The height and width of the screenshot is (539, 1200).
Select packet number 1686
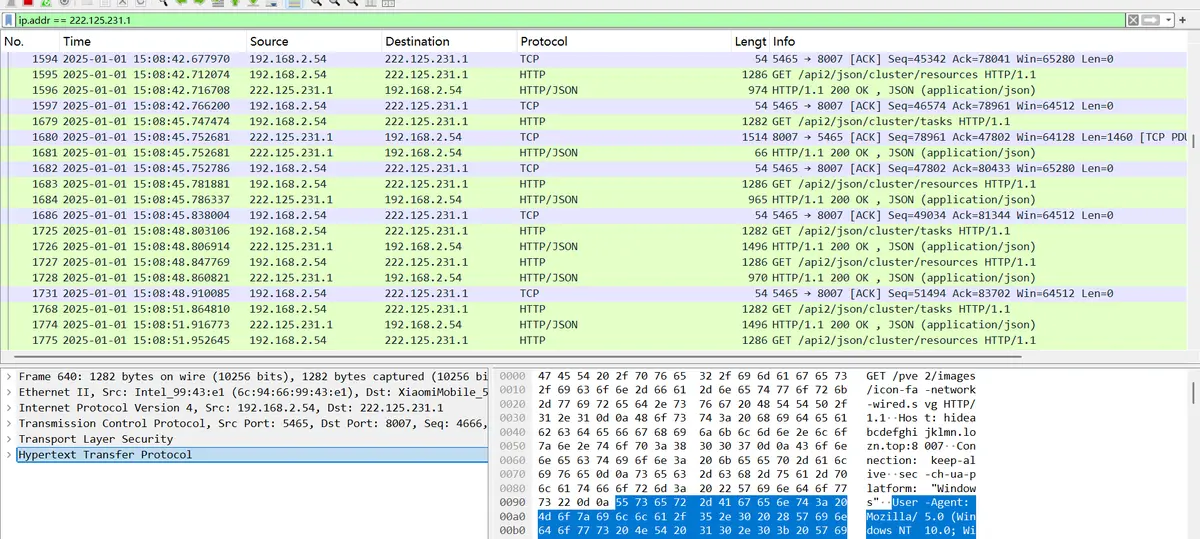pyautogui.click(x=595, y=215)
